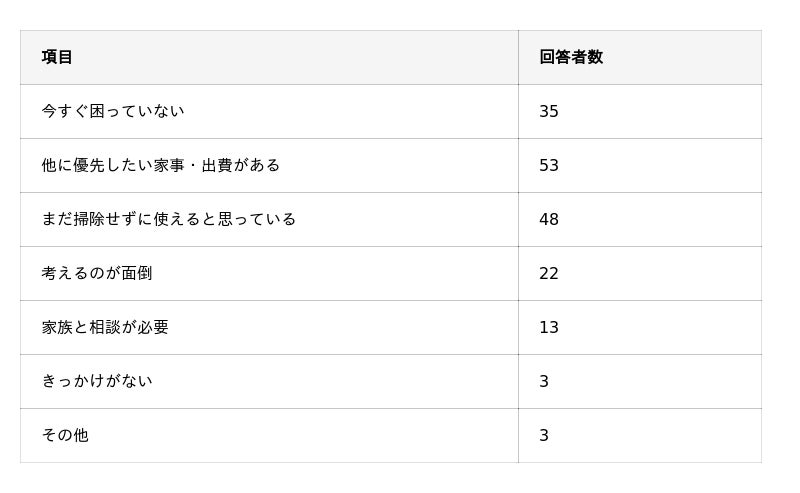Select the 家族と相談が必要 cell
The width and height of the screenshot is (800, 493).
point(105,327)
